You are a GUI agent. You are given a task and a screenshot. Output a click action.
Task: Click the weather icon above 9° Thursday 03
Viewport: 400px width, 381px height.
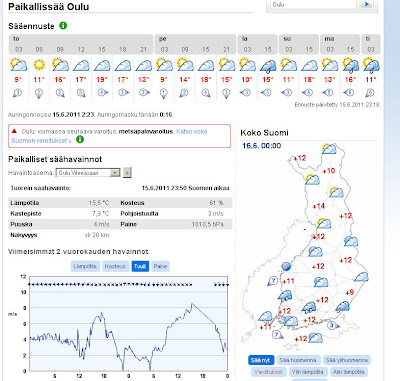(x=18, y=65)
